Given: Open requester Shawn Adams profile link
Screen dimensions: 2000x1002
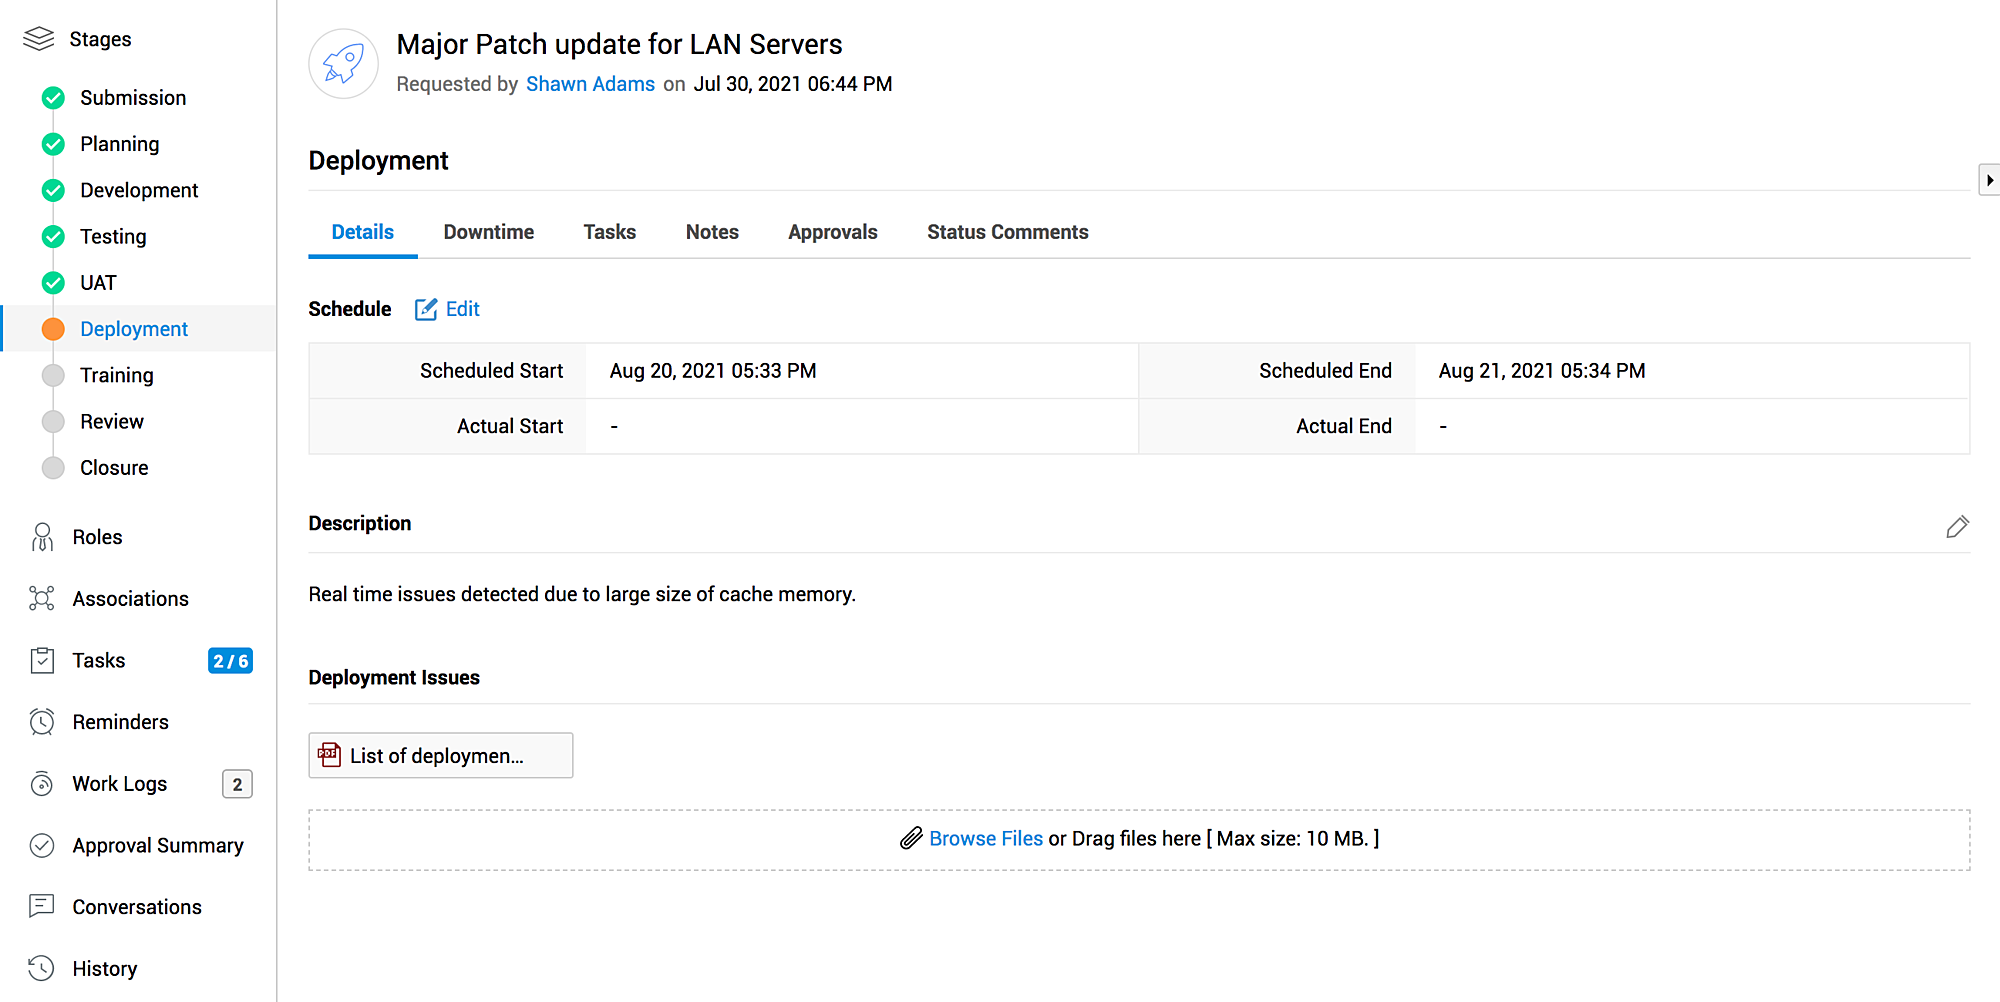Looking at the screenshot, I should tap(591, 84).
